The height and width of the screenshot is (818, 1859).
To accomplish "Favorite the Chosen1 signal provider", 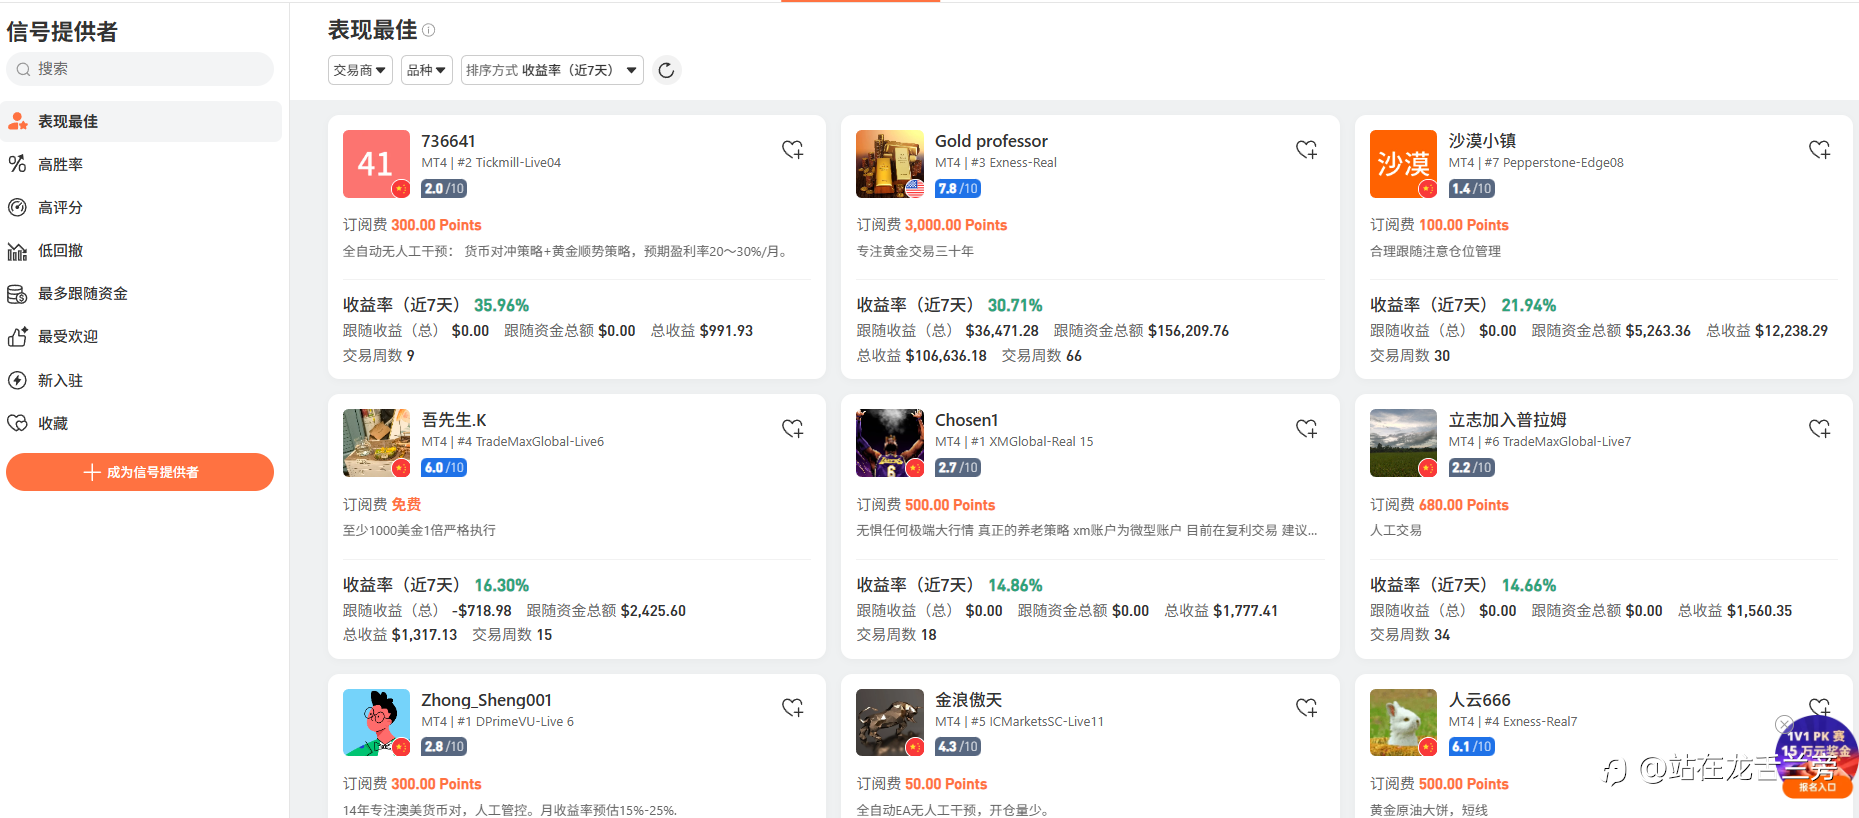I will pyautogui.click(x=1307, y=428).
